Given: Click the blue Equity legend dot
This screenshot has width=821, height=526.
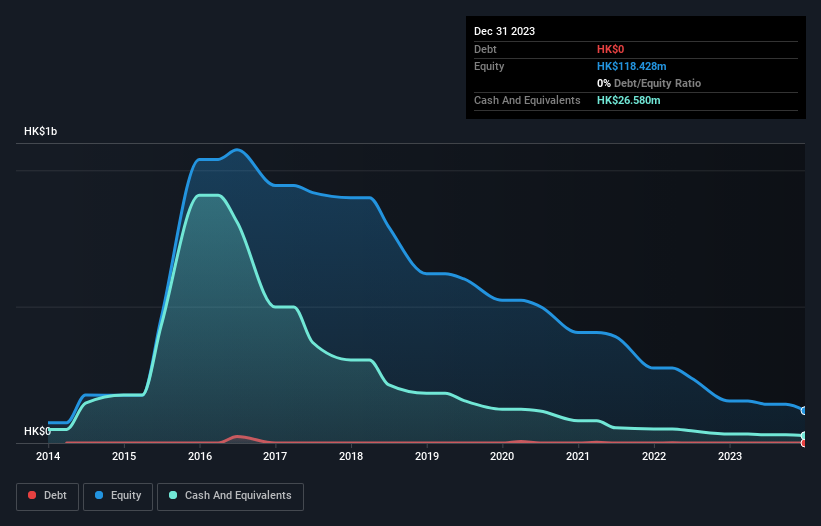Looking at the screenshot, I should (99, 495).
